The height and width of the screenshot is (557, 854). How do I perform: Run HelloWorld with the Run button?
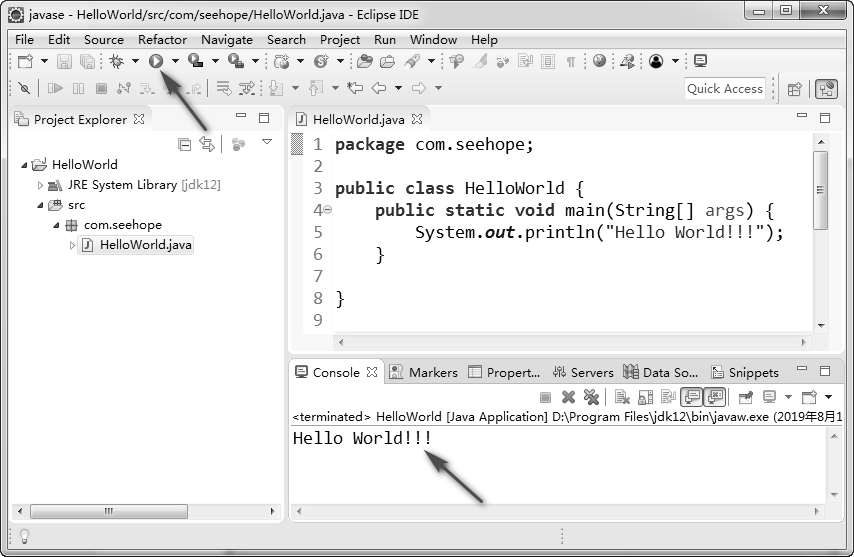coord(156,61)
